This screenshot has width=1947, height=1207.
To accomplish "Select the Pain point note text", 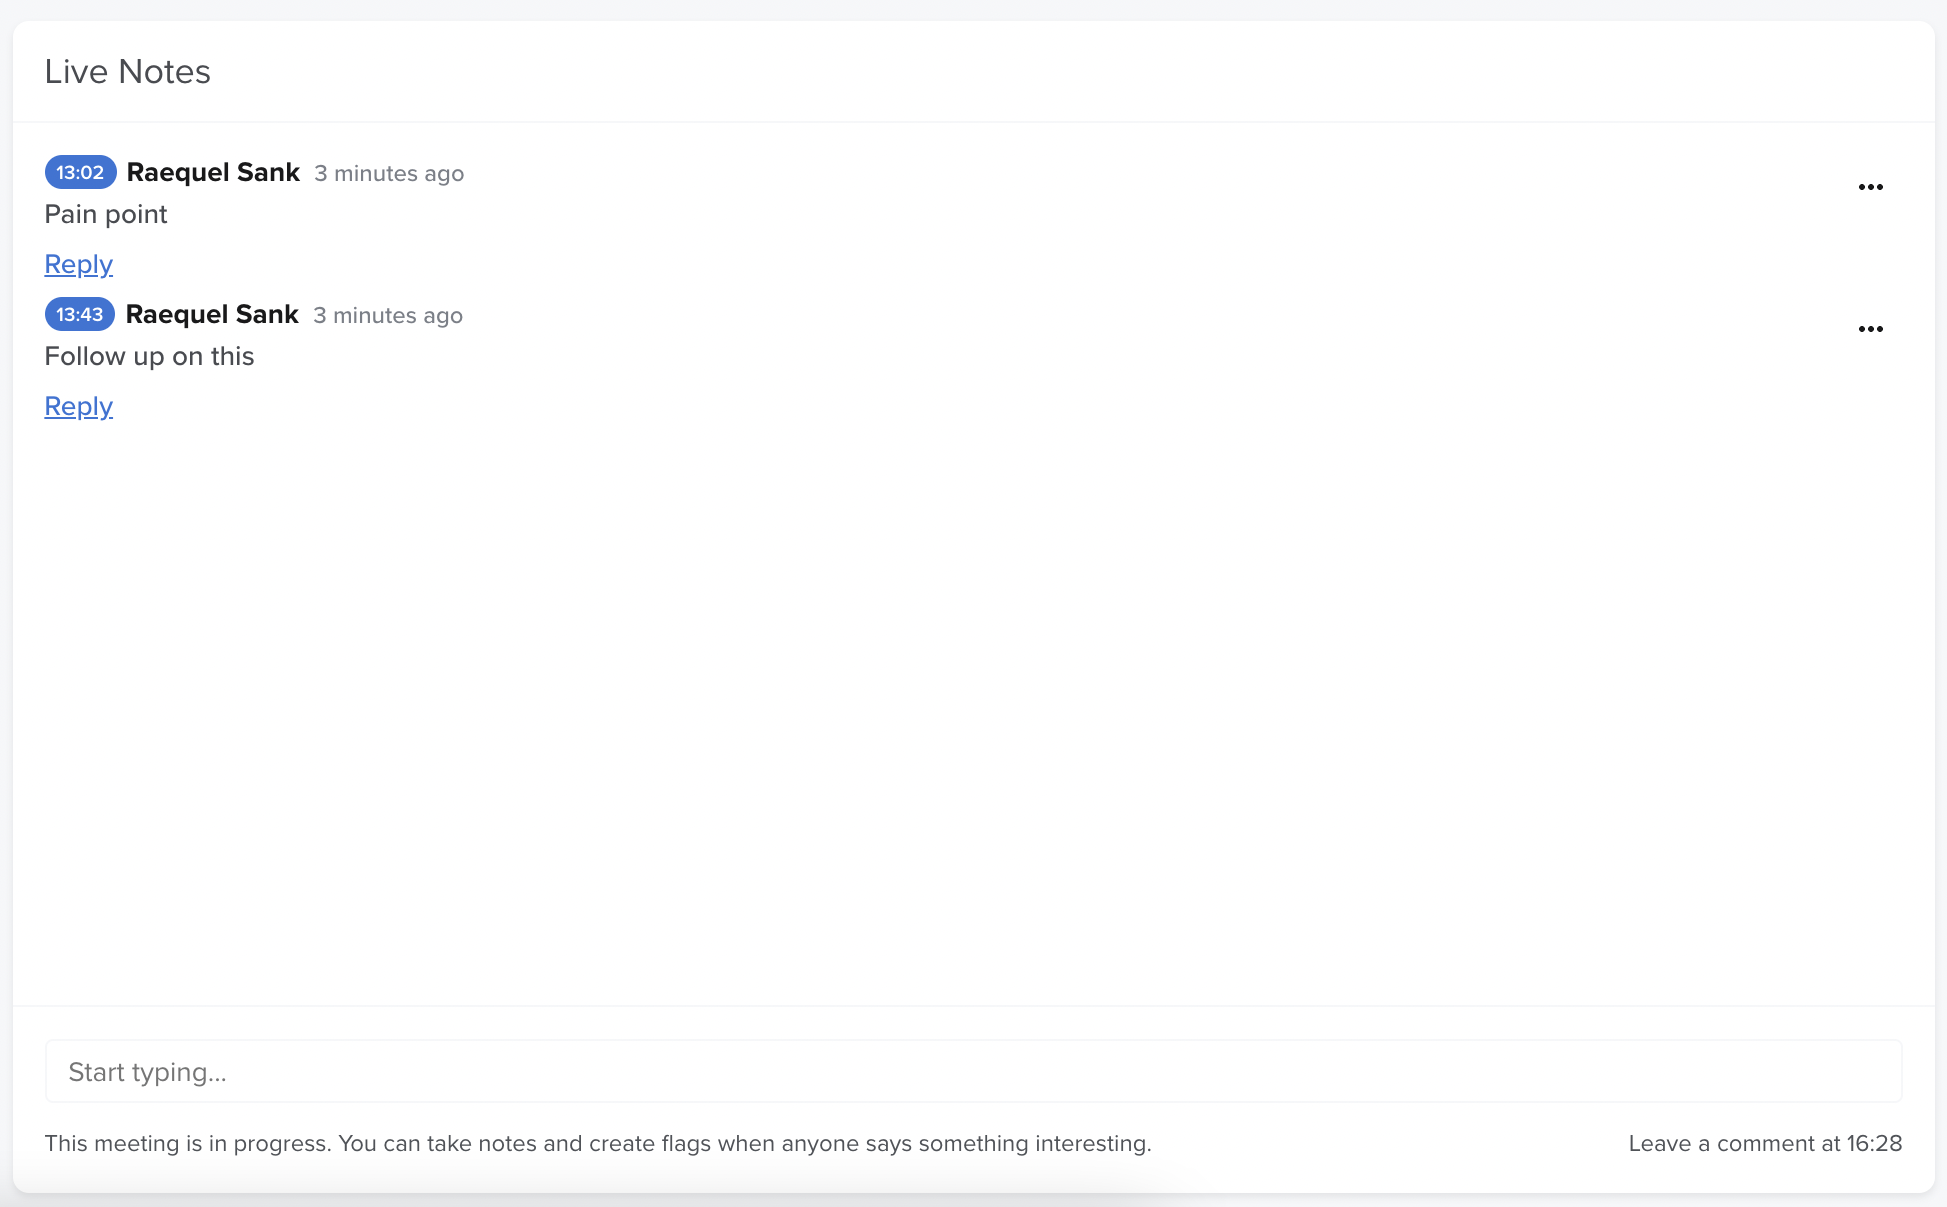I will [x=106, y=214].
